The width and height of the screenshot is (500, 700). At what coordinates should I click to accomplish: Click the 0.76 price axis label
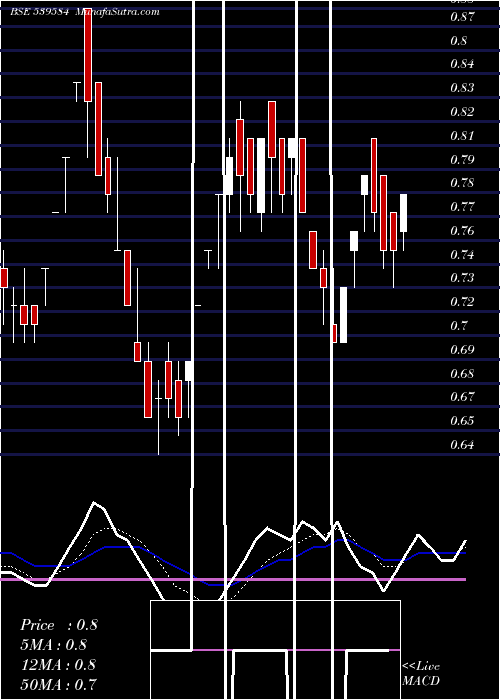pos(462,231)
